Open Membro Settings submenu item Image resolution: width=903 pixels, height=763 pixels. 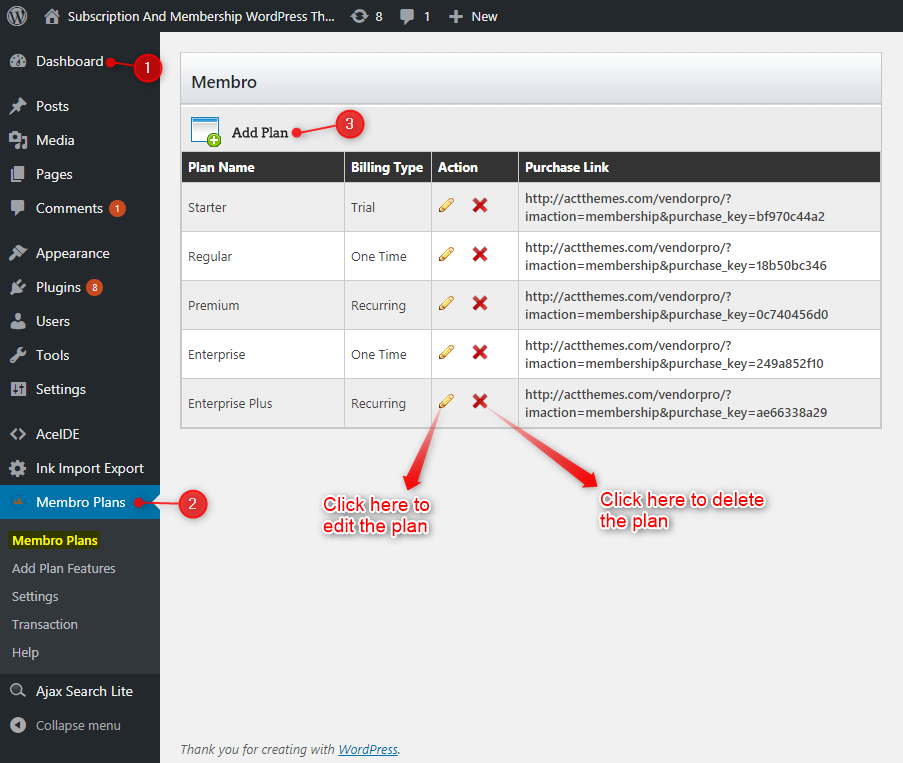[35, 597]
